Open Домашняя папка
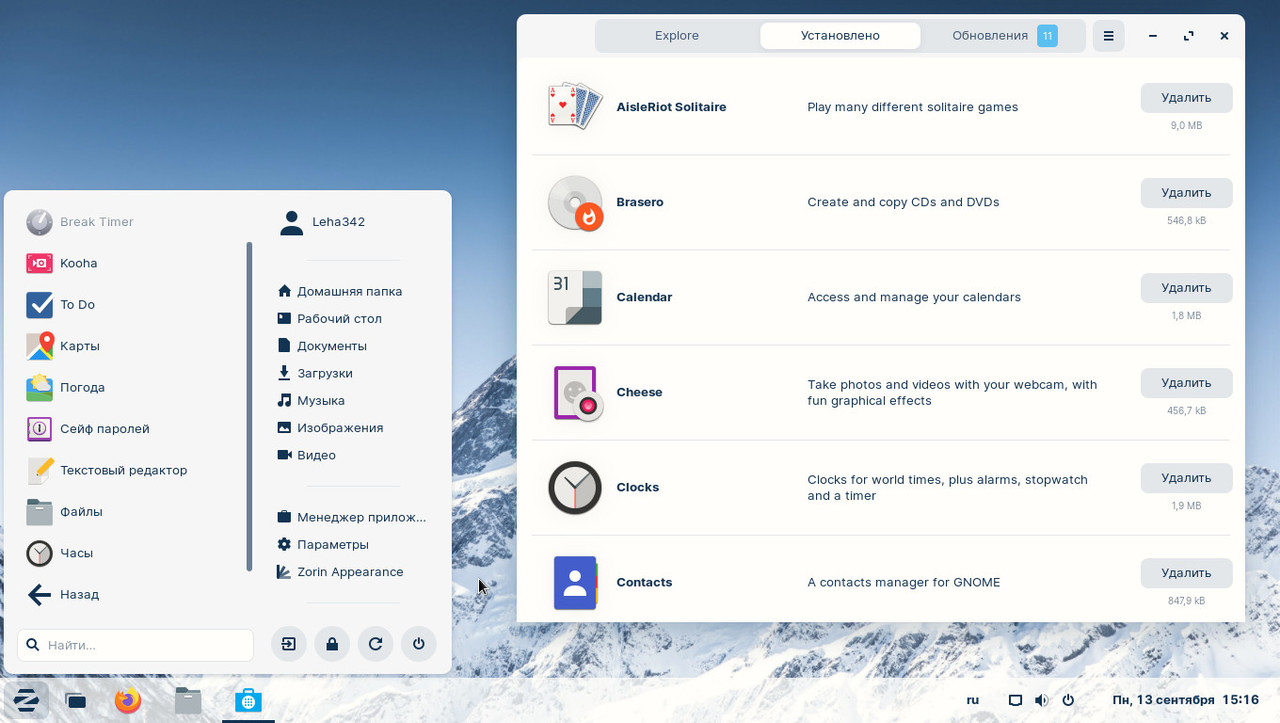 click(x=340, y=291)
